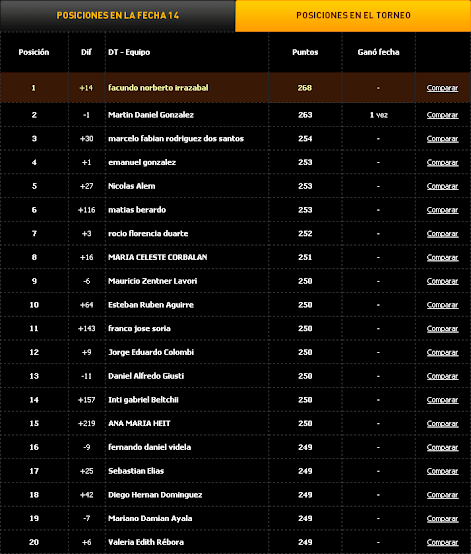Compare with Daniel Alfredo Giusti
471x554 pixels.
pos(442,376)
